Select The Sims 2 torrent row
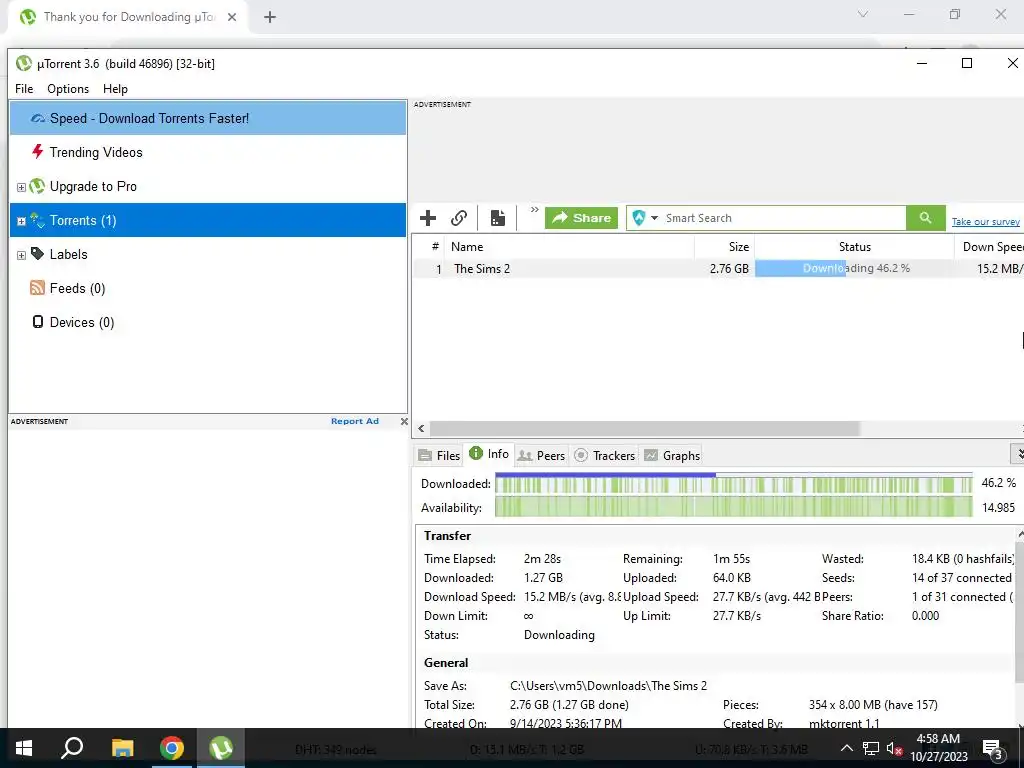The height and width of the screenshot is (768, 1024). click(718, 268)
